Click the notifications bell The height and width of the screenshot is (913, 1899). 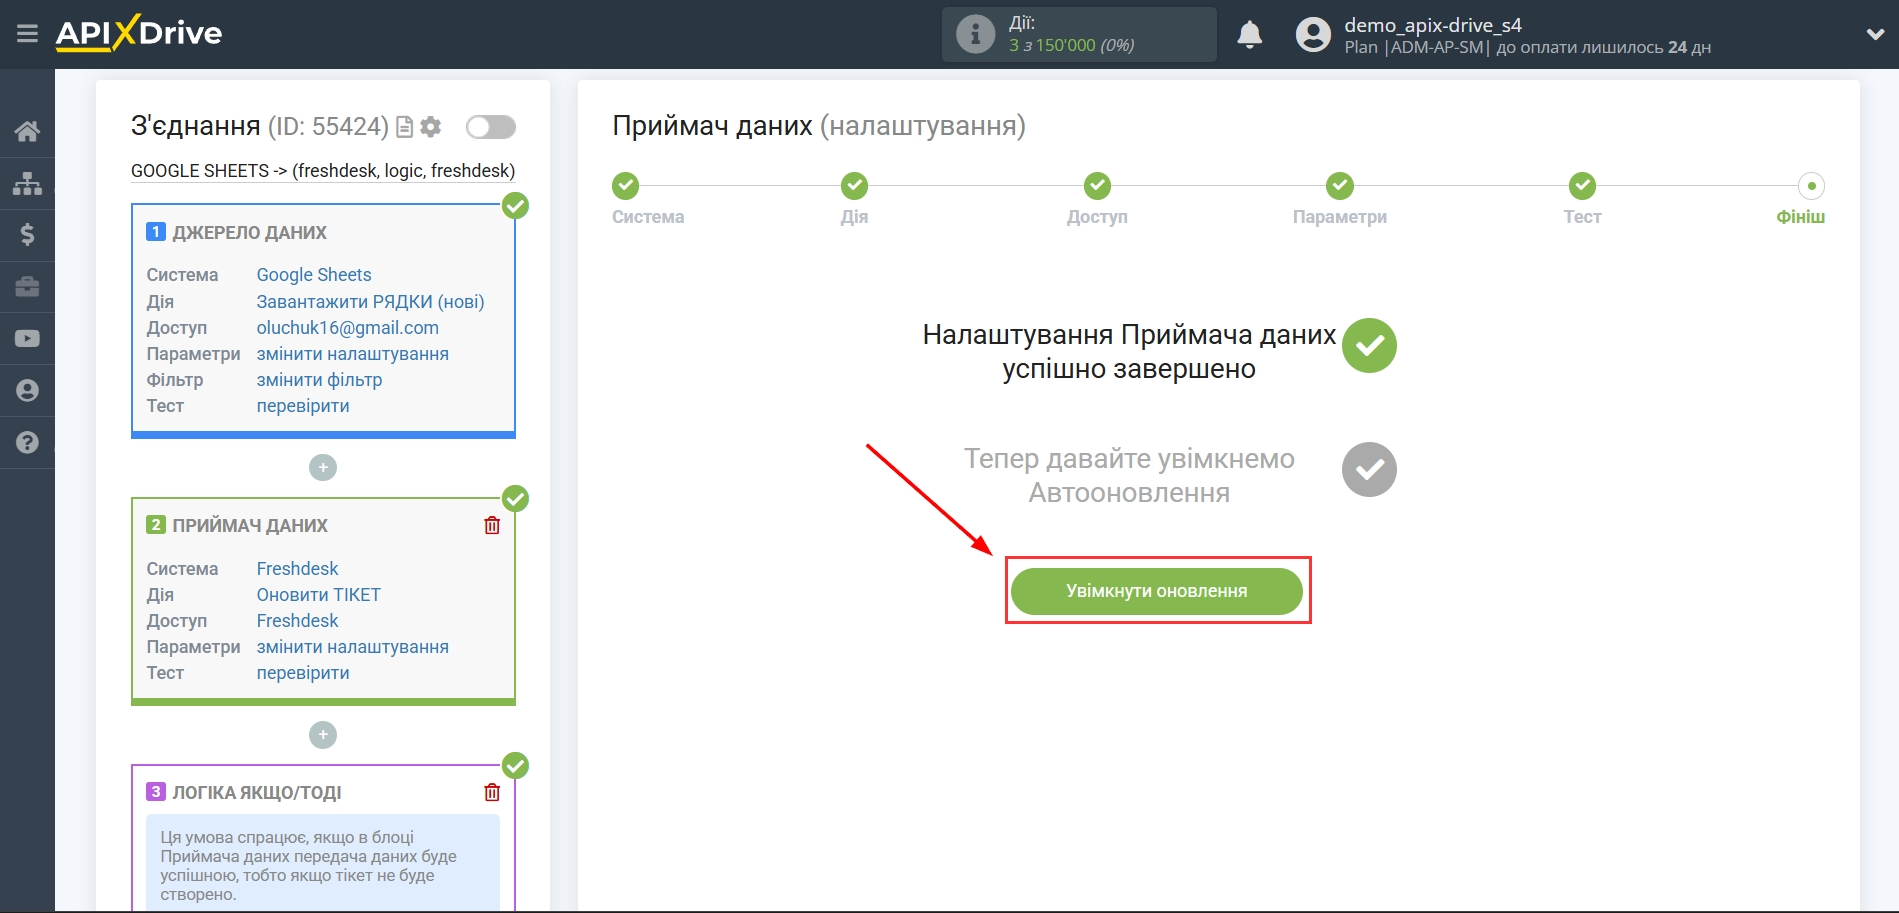[x=1250, y=35]
